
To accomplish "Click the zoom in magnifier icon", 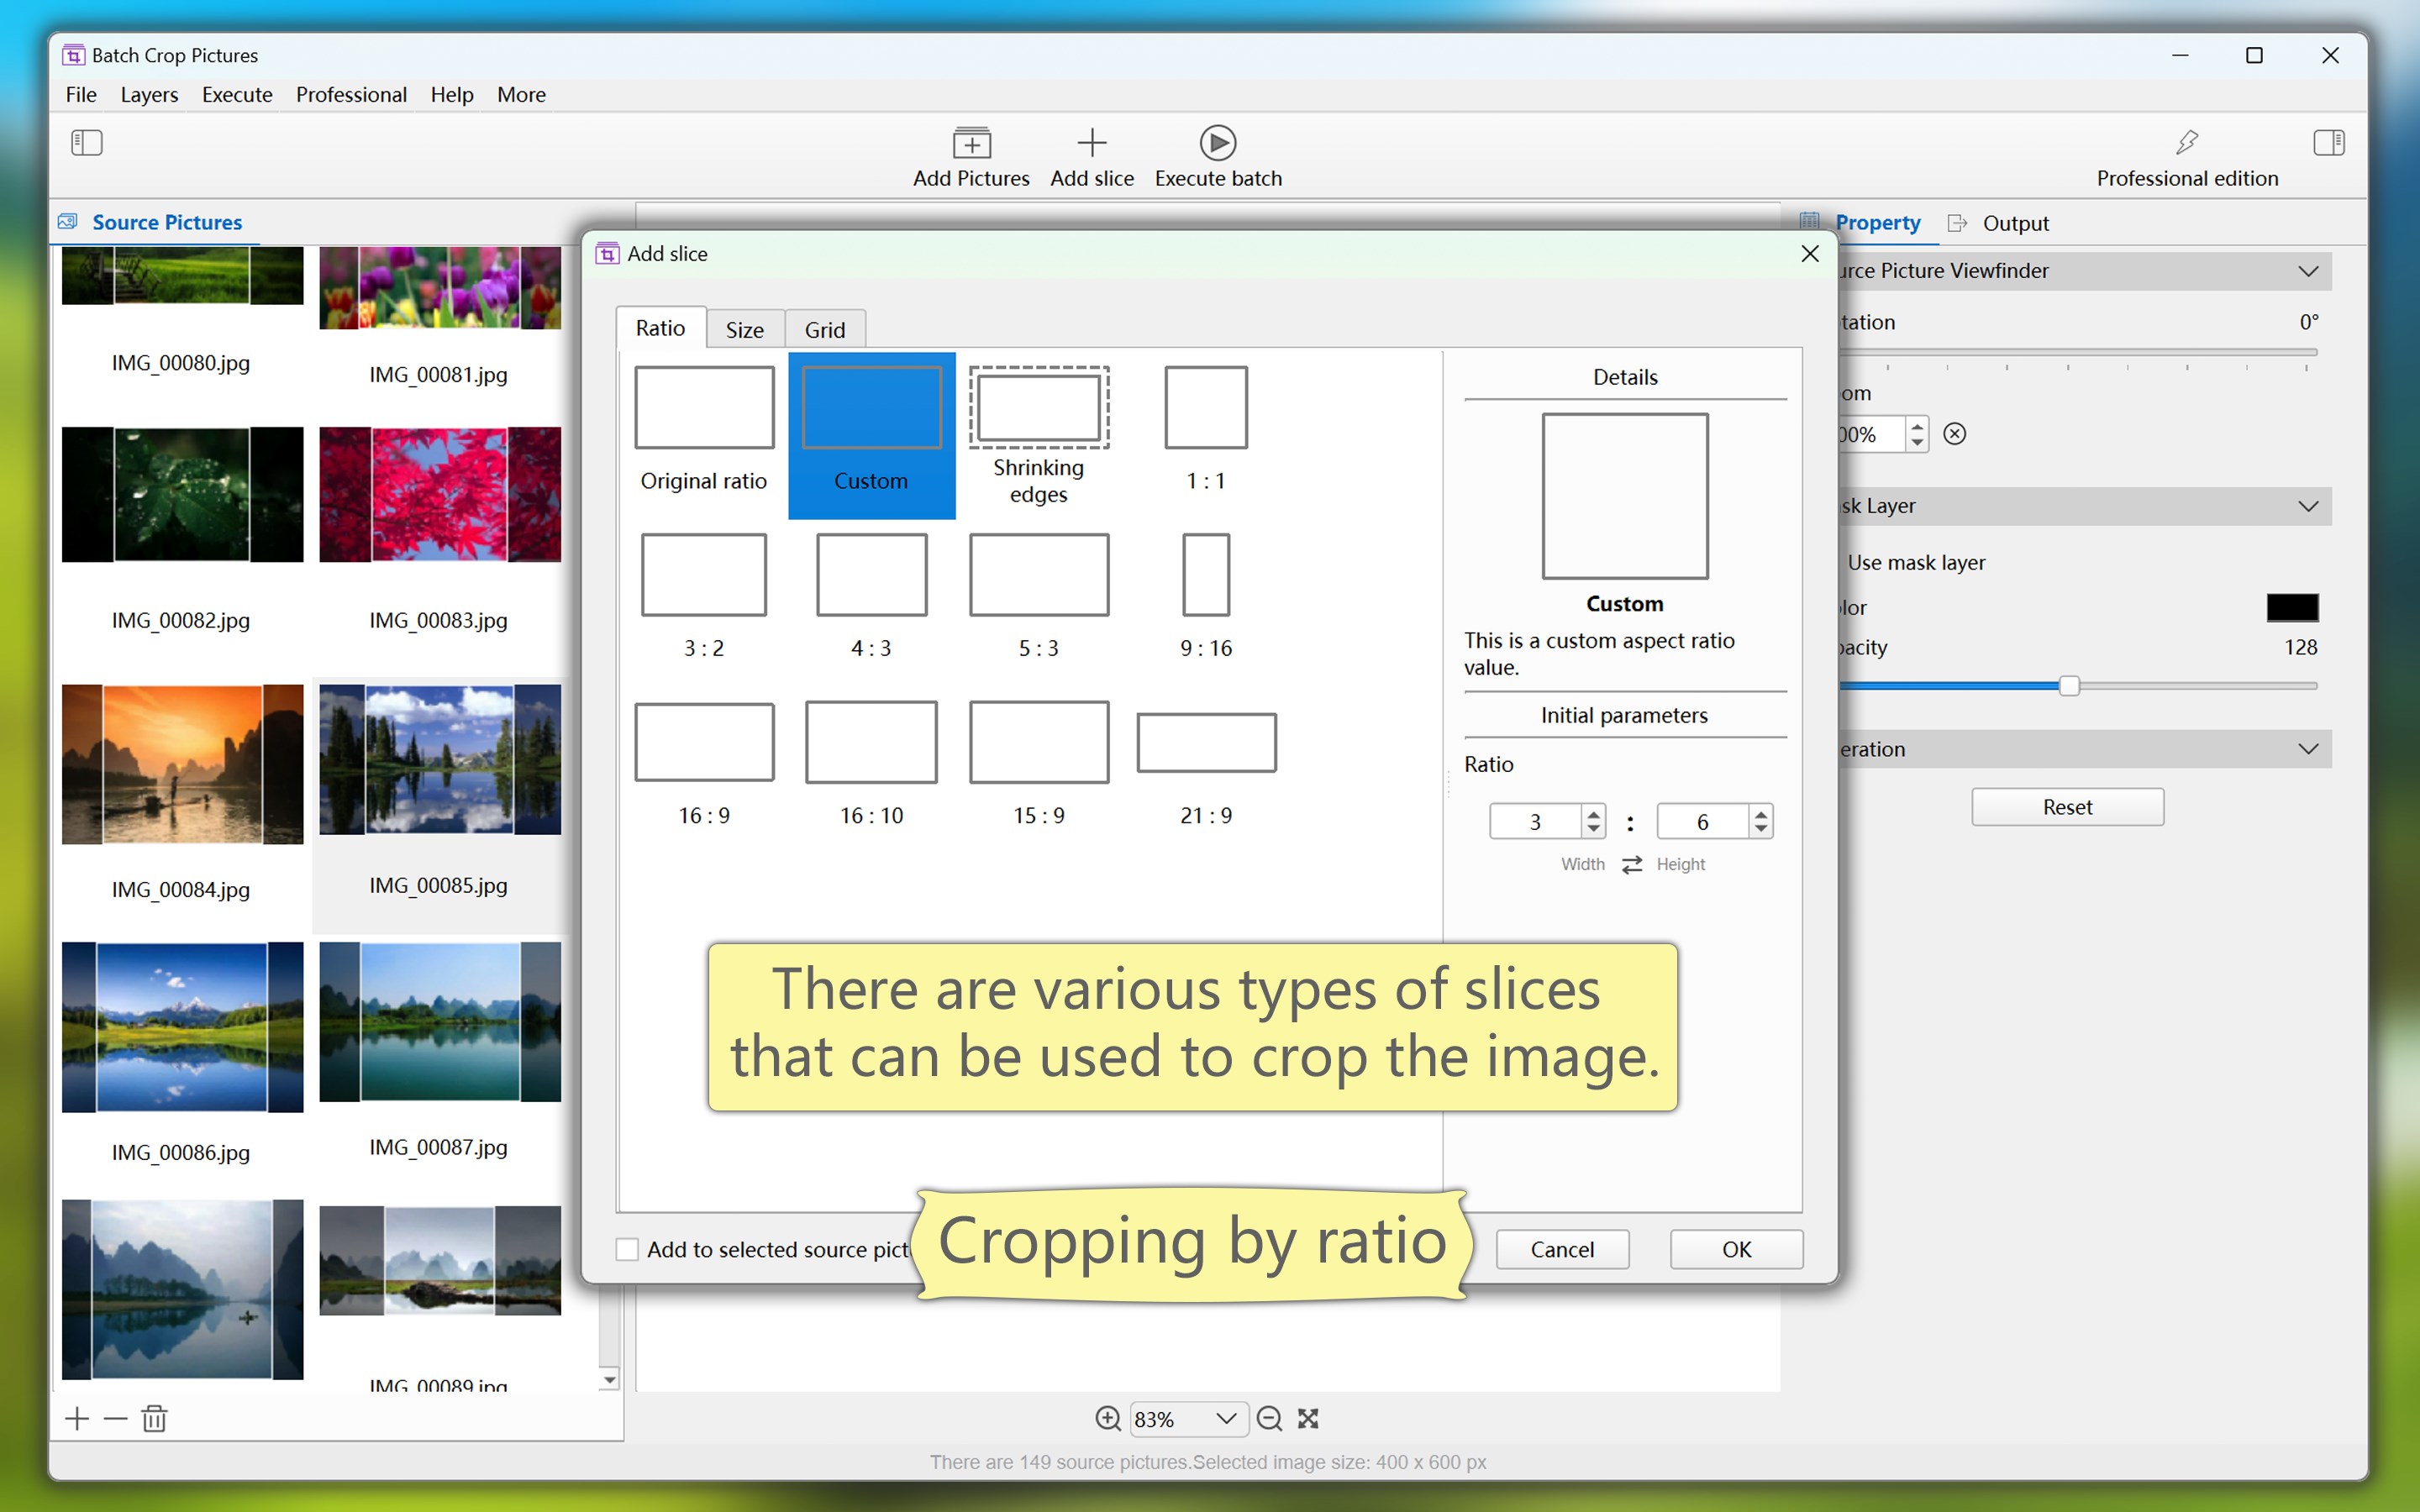I will tap(1107, 1418).
